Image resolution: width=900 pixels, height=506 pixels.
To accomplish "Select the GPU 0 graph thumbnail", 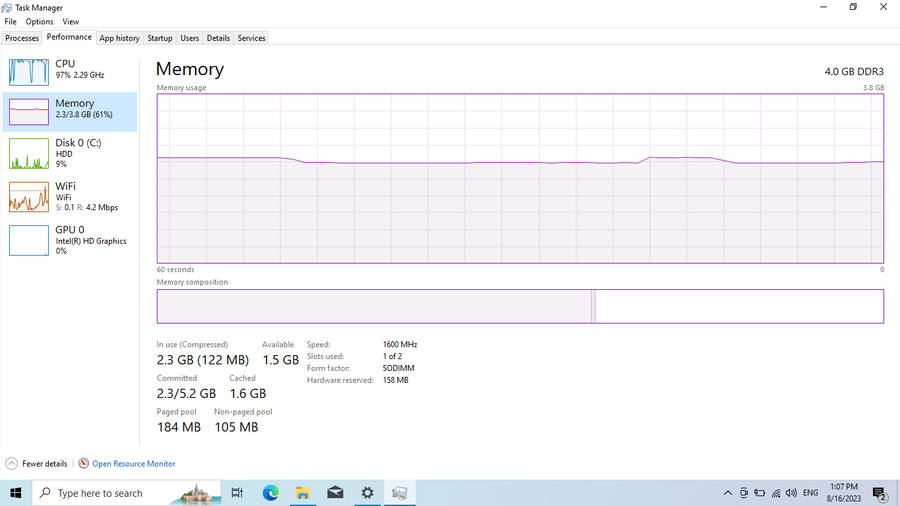I will (x=29, y=240).
